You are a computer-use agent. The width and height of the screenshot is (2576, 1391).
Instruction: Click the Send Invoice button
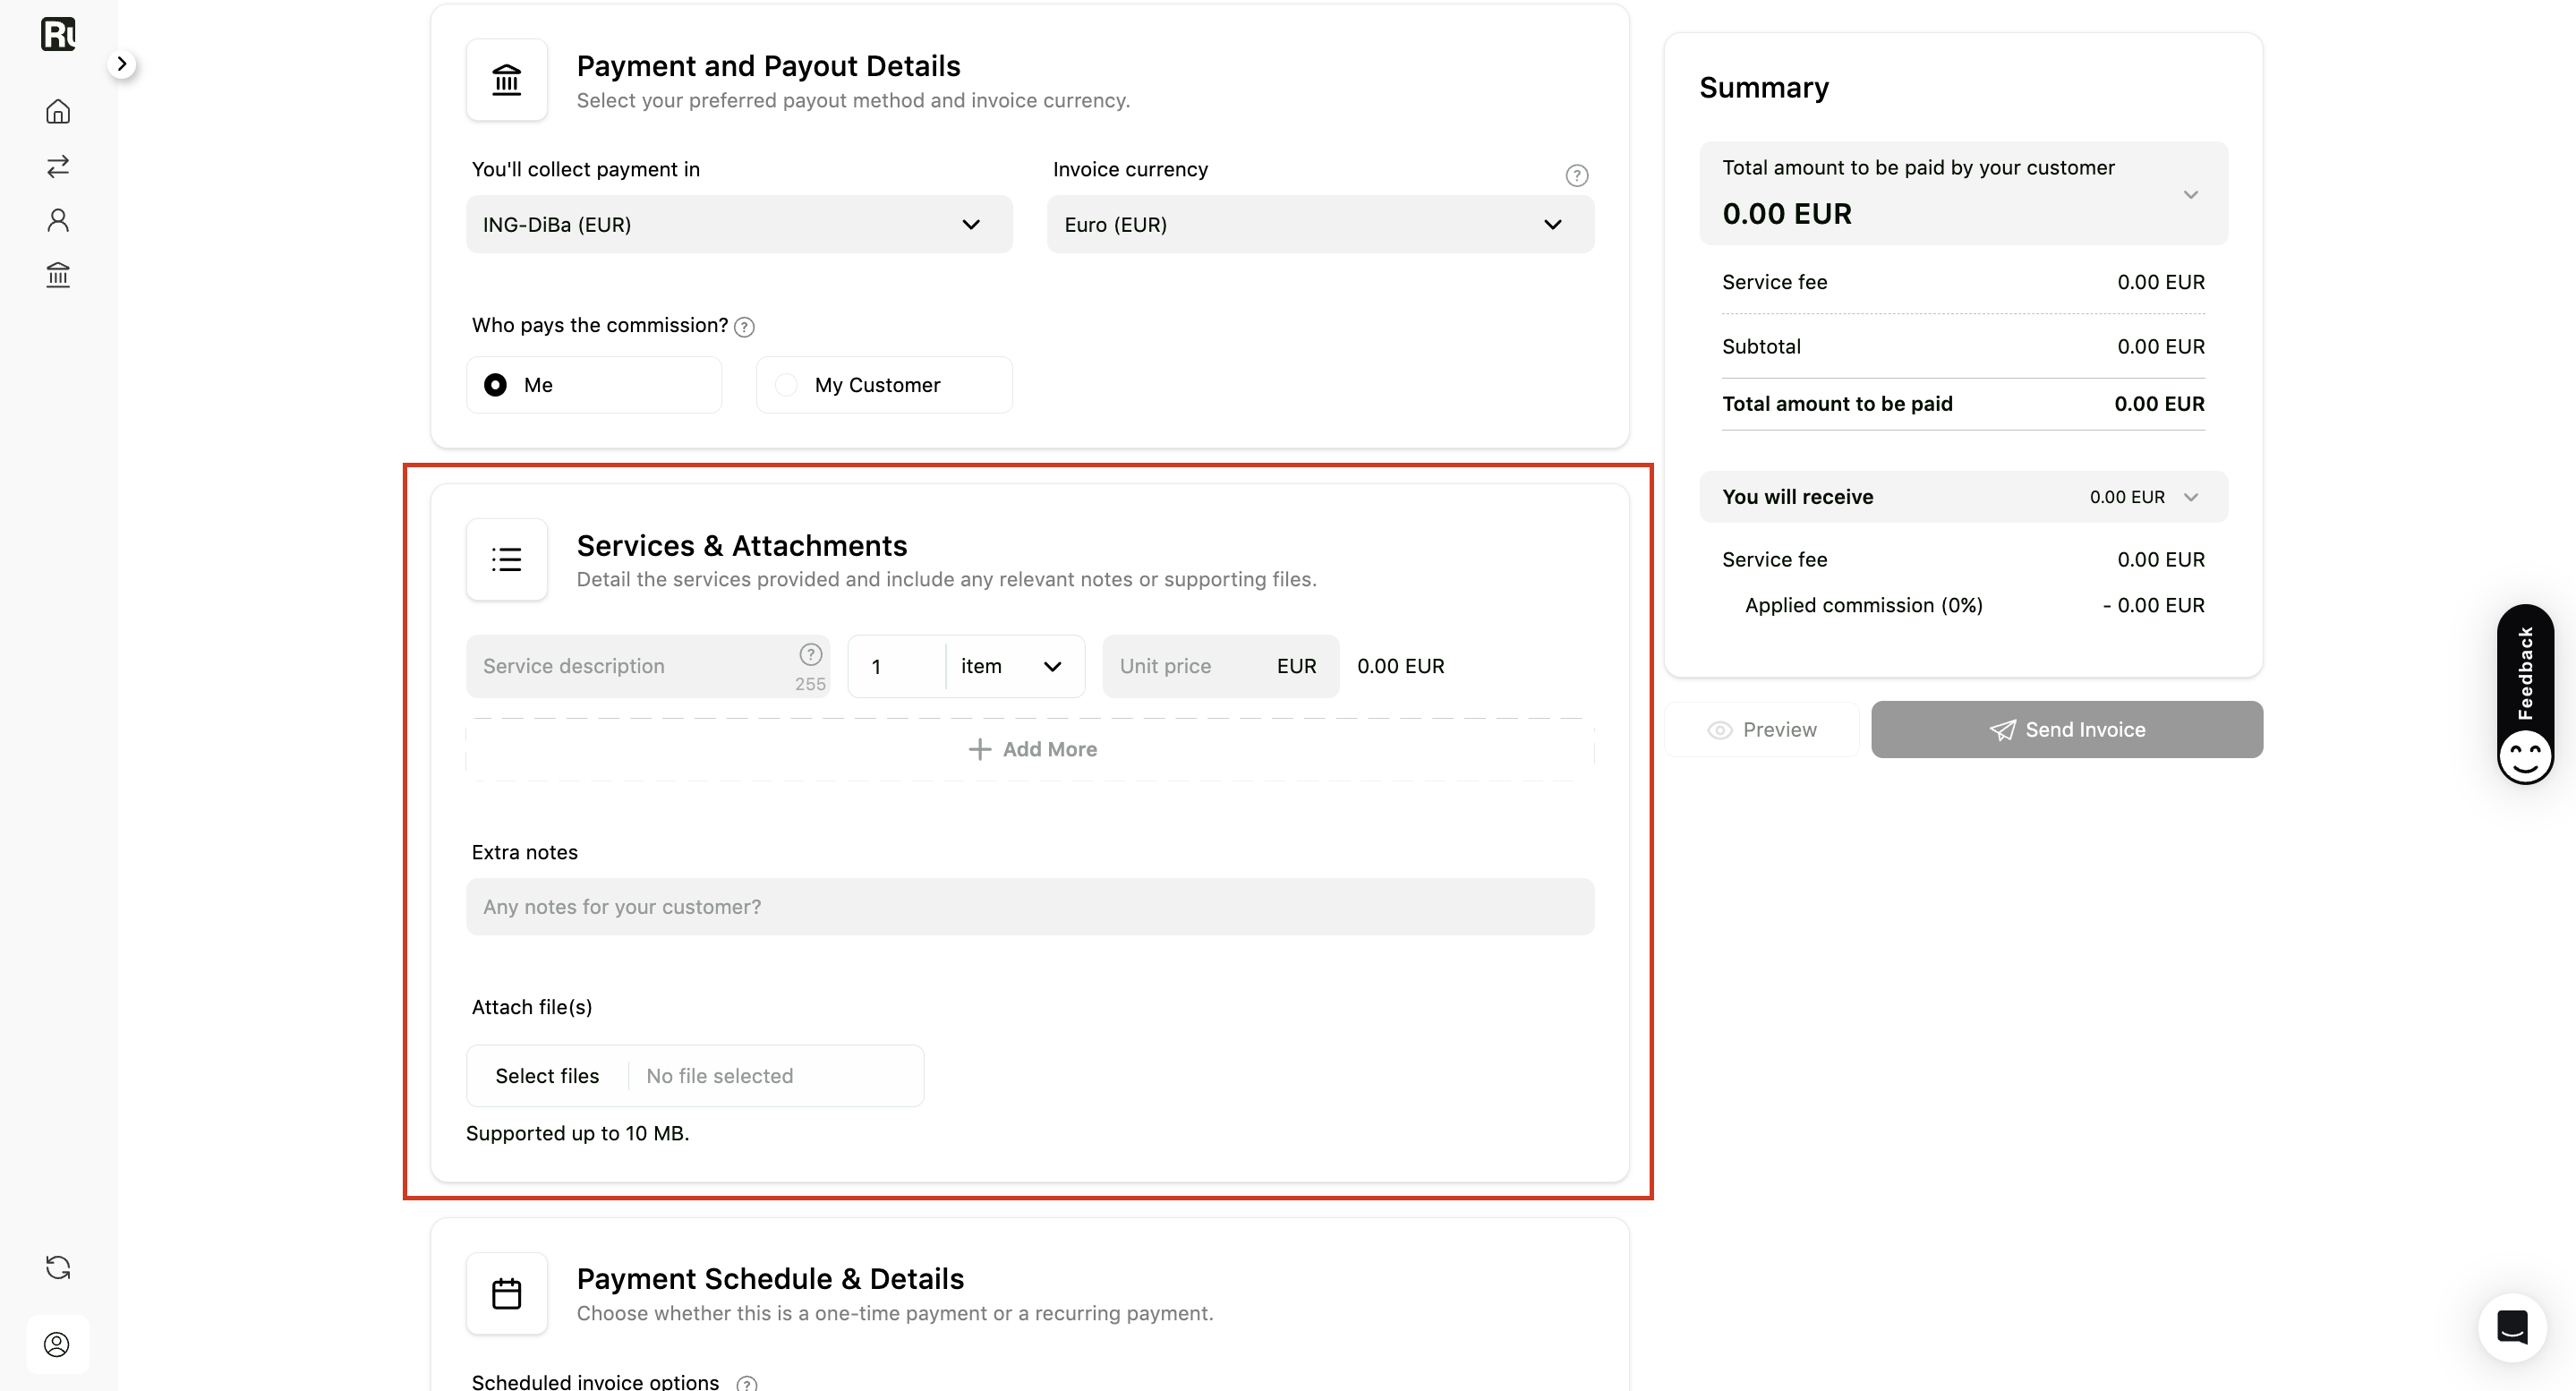point(2066,730)
